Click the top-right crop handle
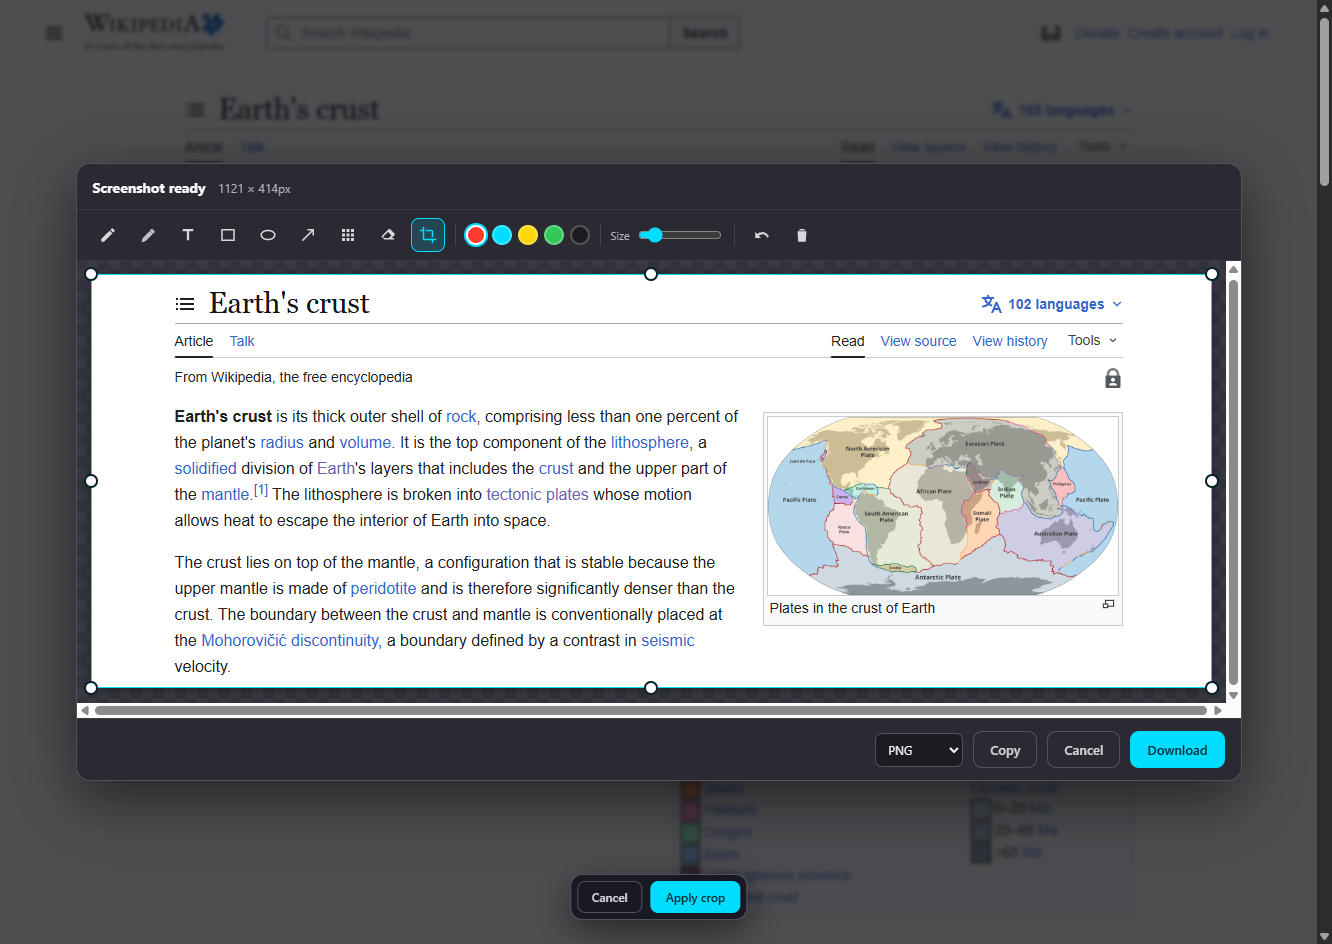This screenshot has height=944, width=1332. pos(1212,274)
